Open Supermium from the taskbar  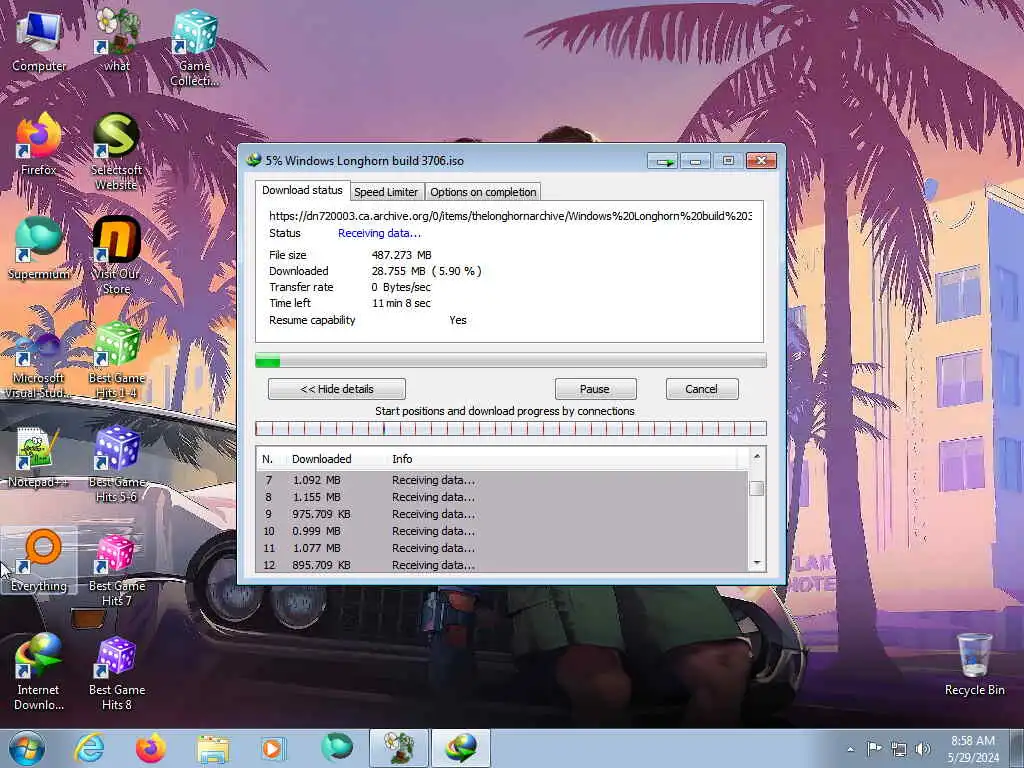coord(336,748)
